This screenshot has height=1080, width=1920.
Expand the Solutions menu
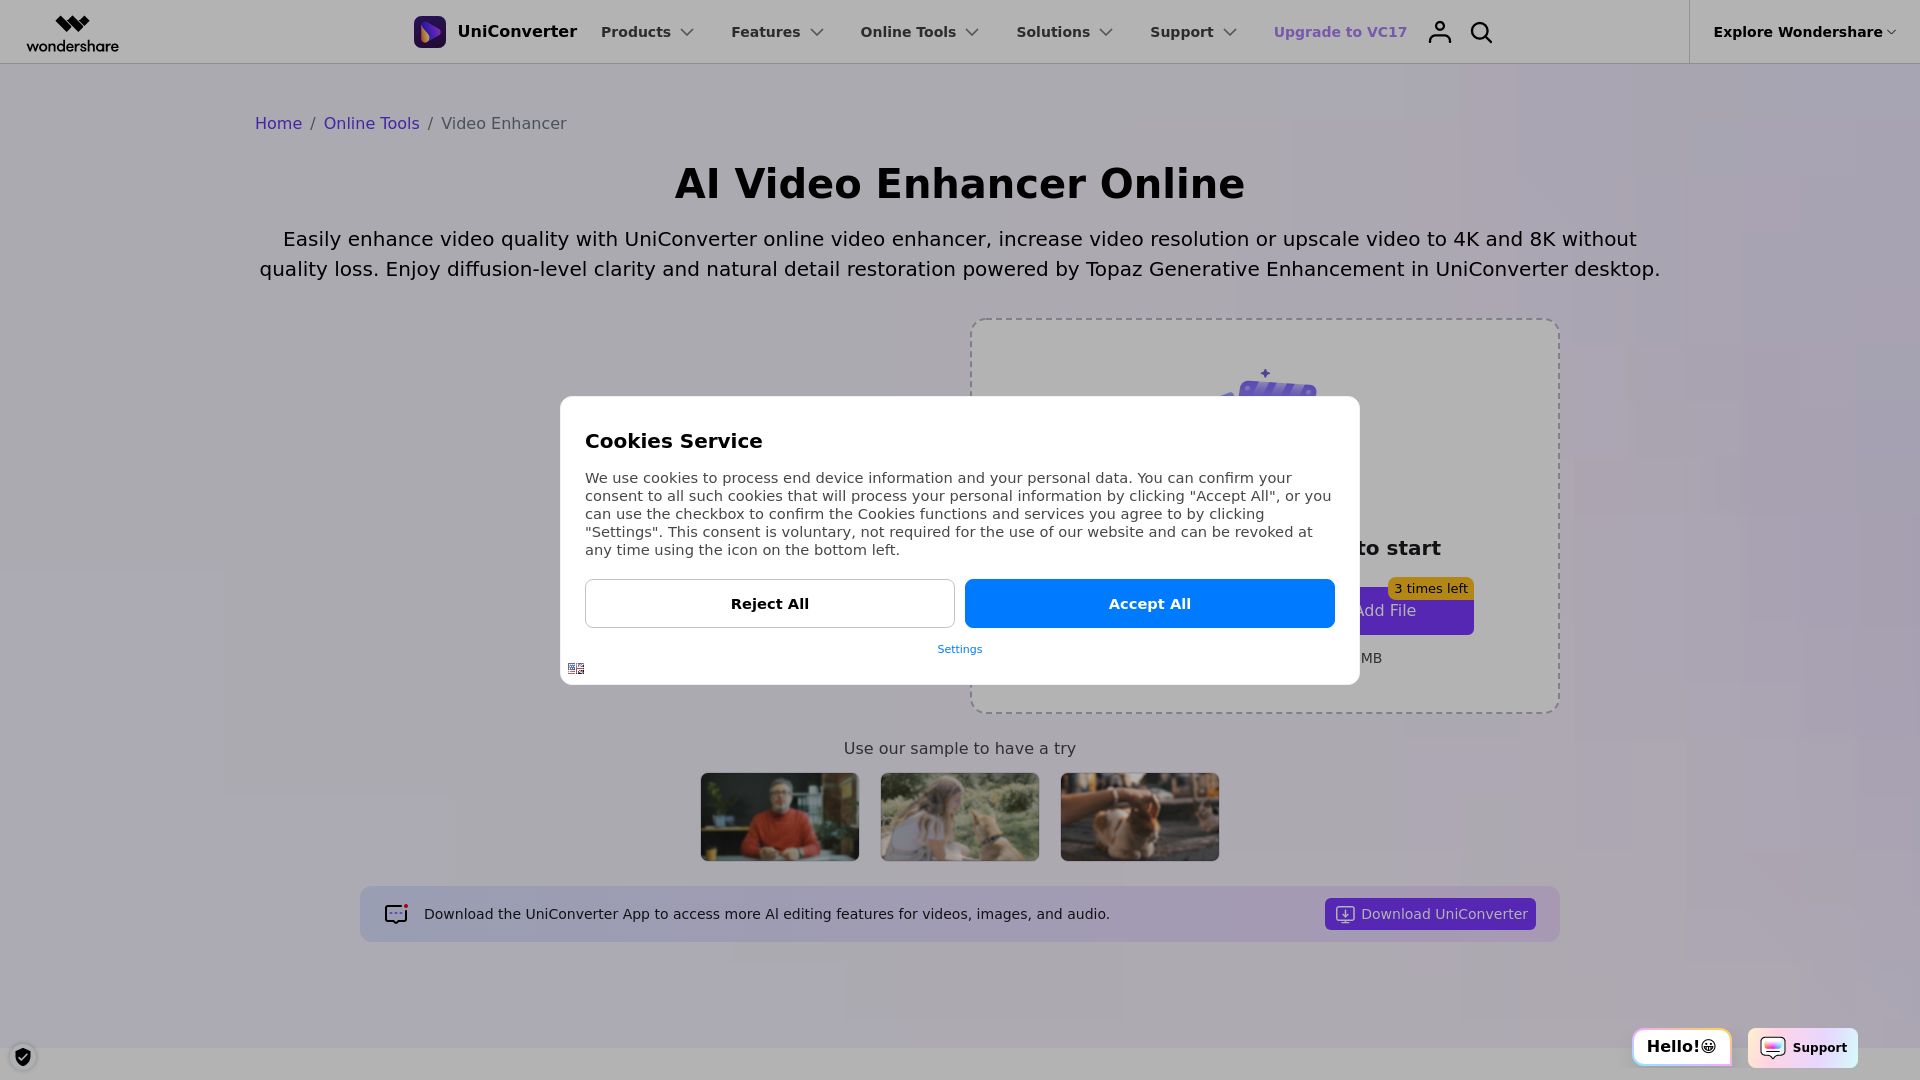[x=1064, y=32]
